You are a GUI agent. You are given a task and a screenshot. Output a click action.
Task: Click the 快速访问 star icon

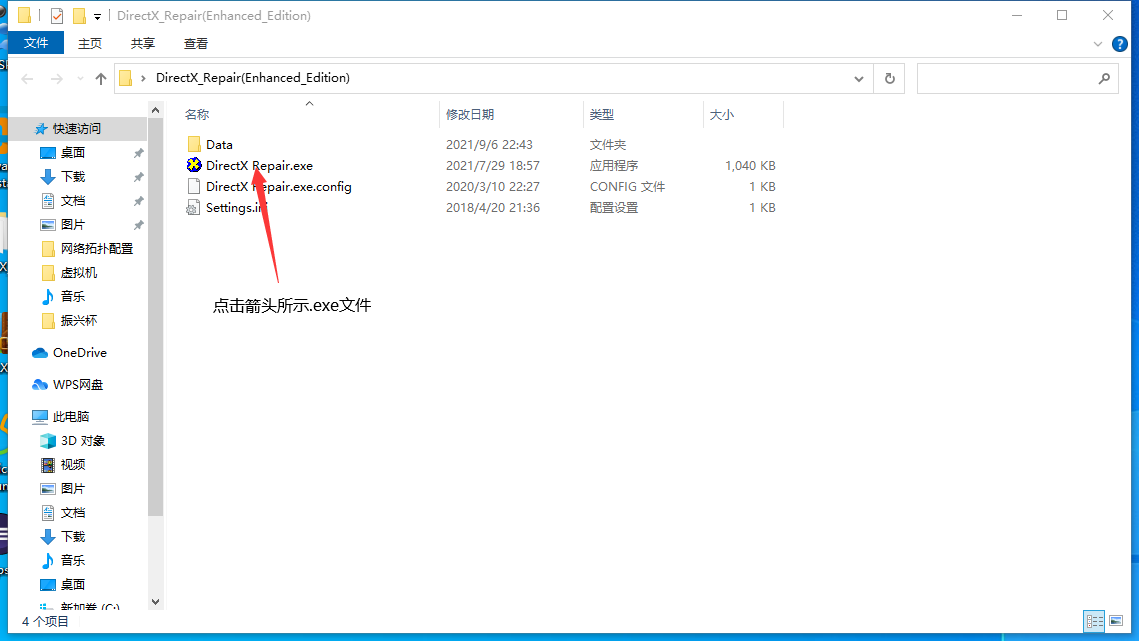pyautogui.click(x=41, y=129)
